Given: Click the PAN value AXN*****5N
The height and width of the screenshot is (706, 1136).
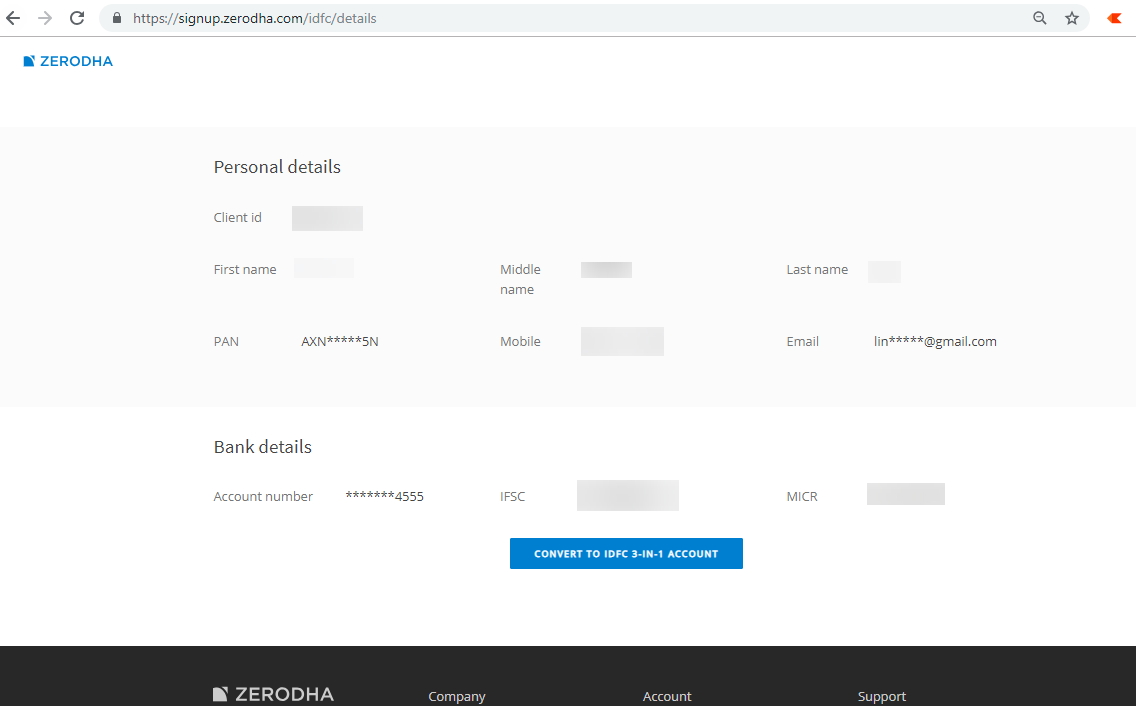Looking at the screenshot, I should click(340, 341).
